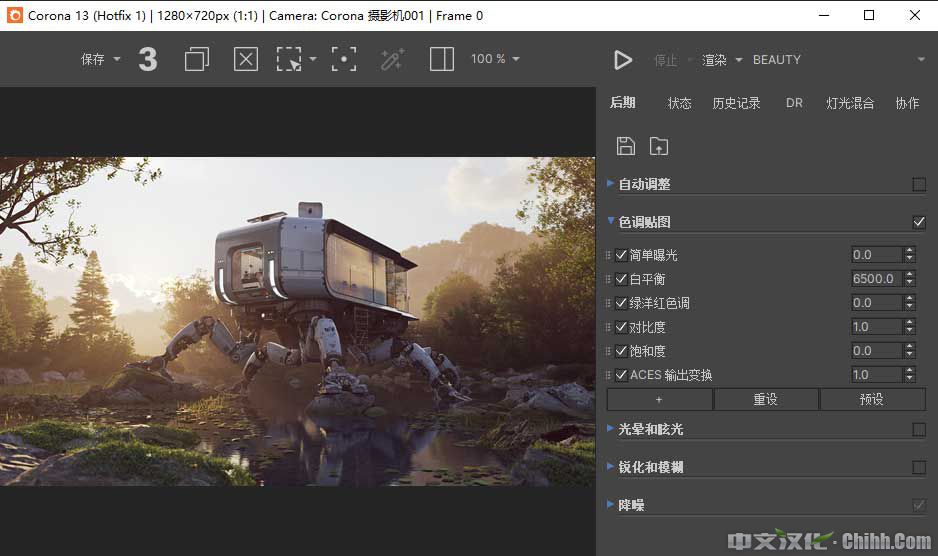Image resolution: width=938 pixels, height=556 pixels.
Task: Click the 预设 button
Action: [x=871, y=399]
